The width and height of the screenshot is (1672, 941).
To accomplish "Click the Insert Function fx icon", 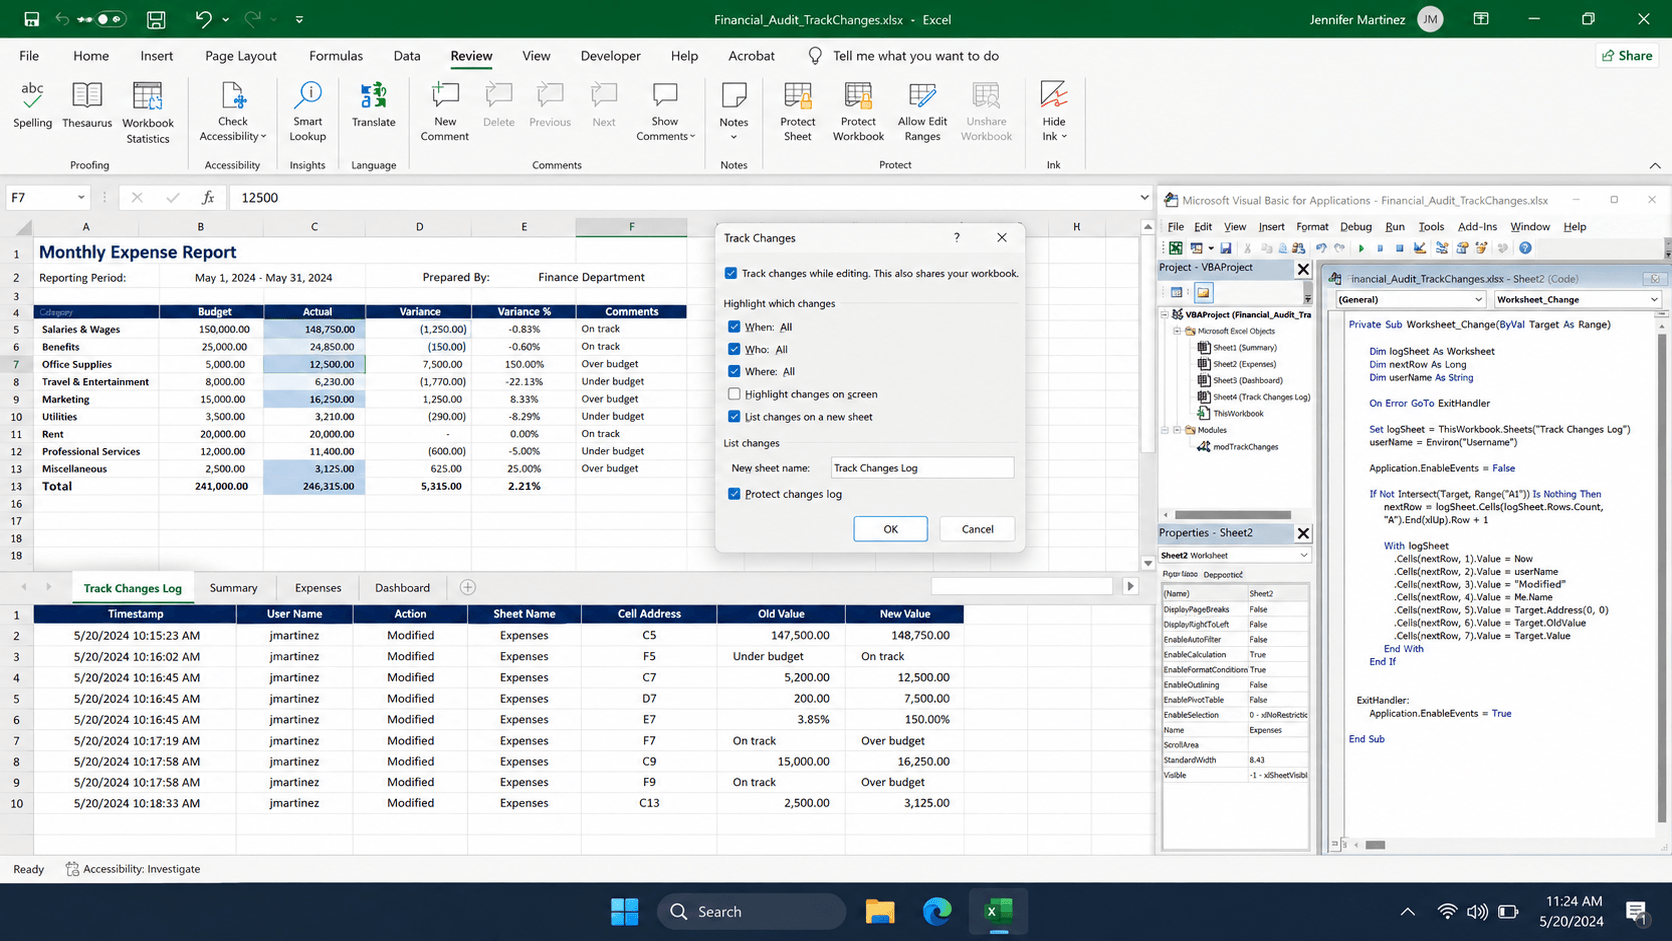I will click(208, 197).
